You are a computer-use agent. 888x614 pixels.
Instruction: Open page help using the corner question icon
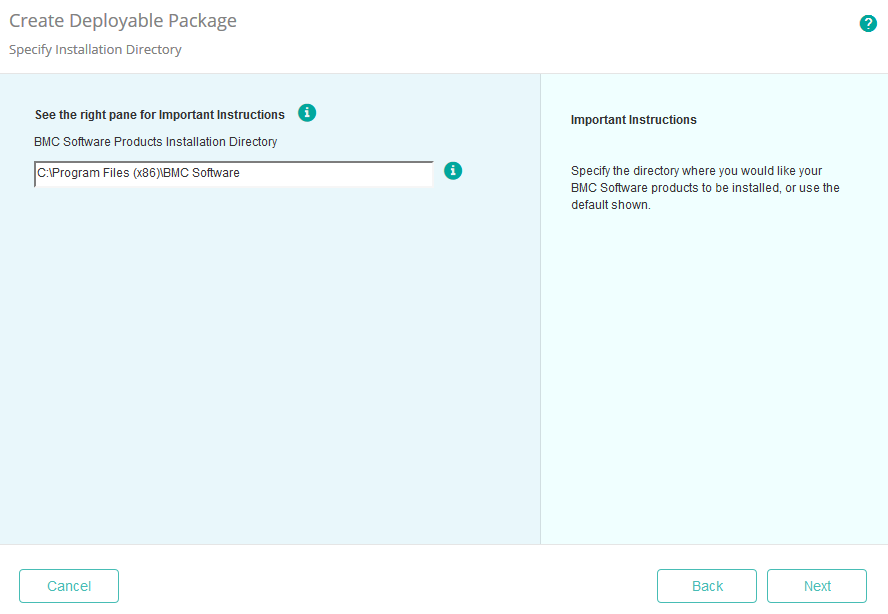coord(868,23)
